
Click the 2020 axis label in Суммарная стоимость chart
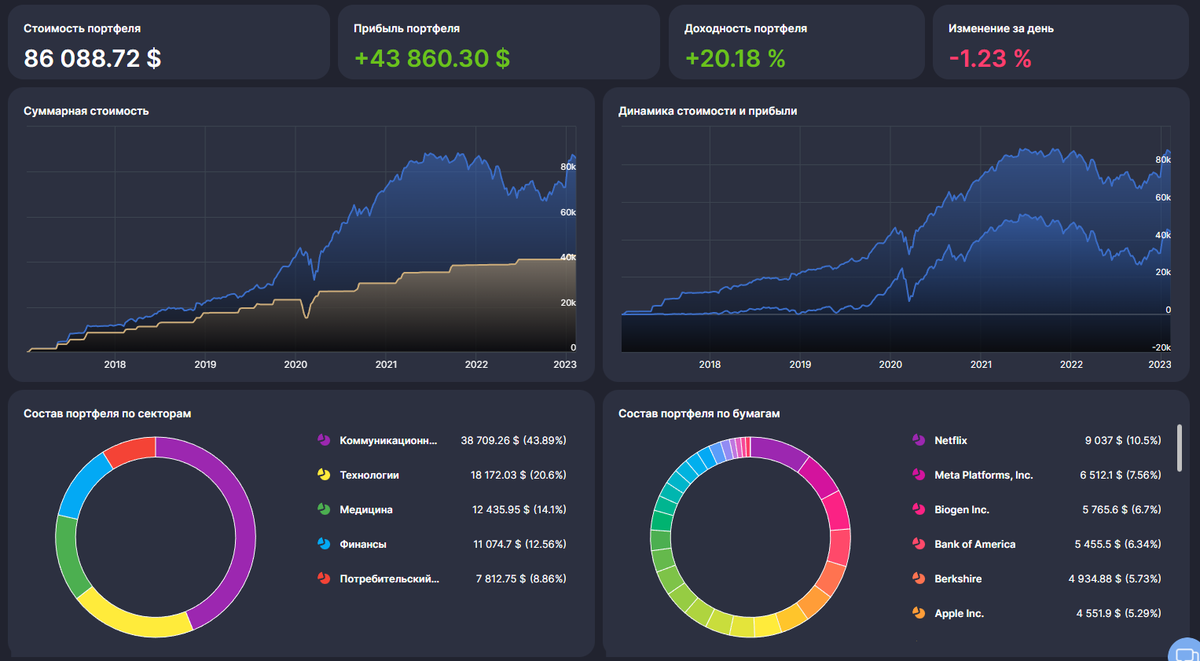pyautogui.click(x=295, y=365)
